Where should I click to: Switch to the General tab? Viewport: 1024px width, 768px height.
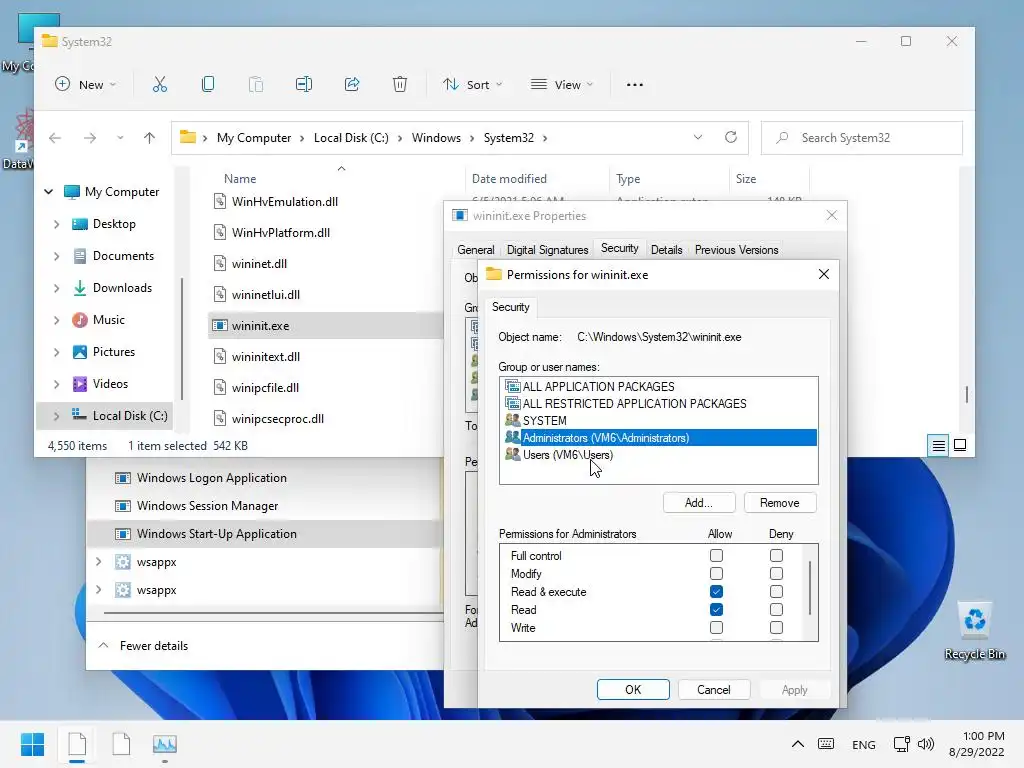click(475, 249)
